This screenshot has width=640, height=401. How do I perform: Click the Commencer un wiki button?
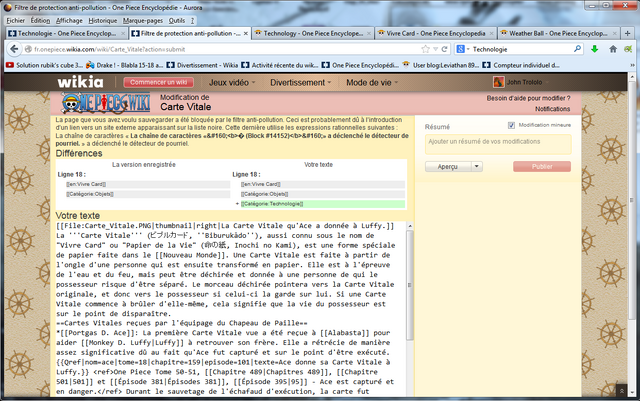click(158, 82)
